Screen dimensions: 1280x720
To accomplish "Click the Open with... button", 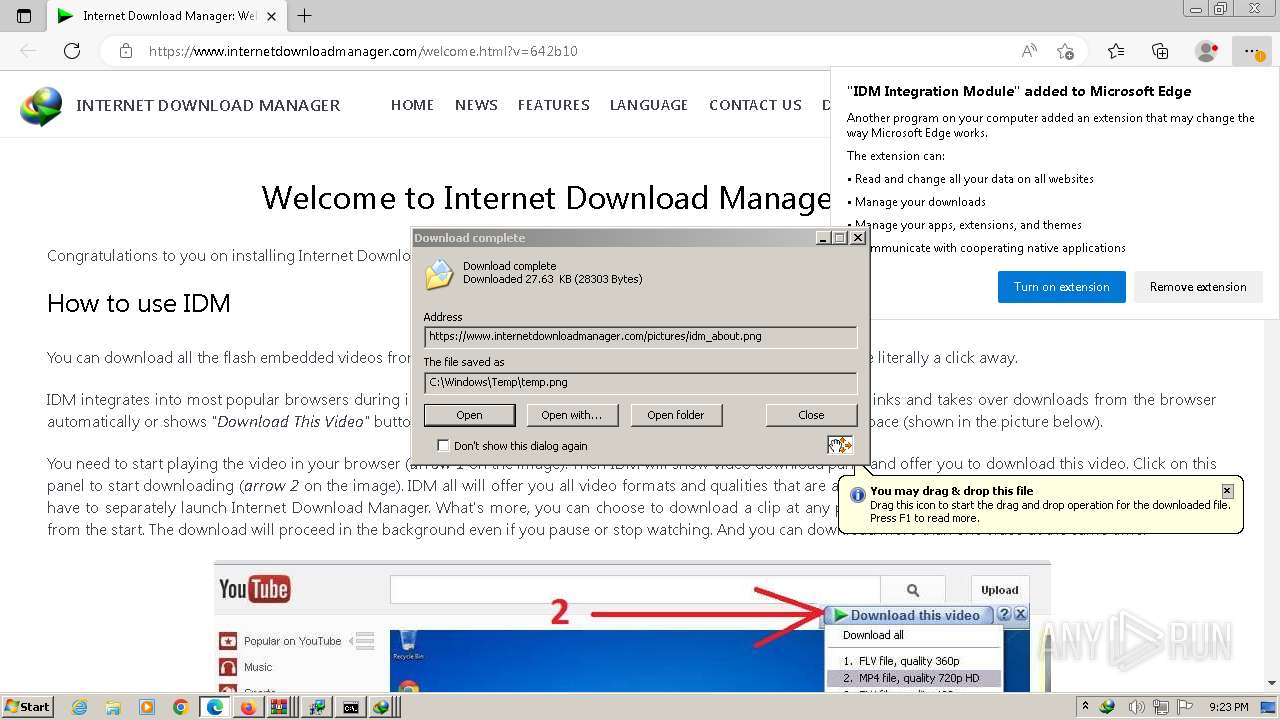I will tap(572, 415).
